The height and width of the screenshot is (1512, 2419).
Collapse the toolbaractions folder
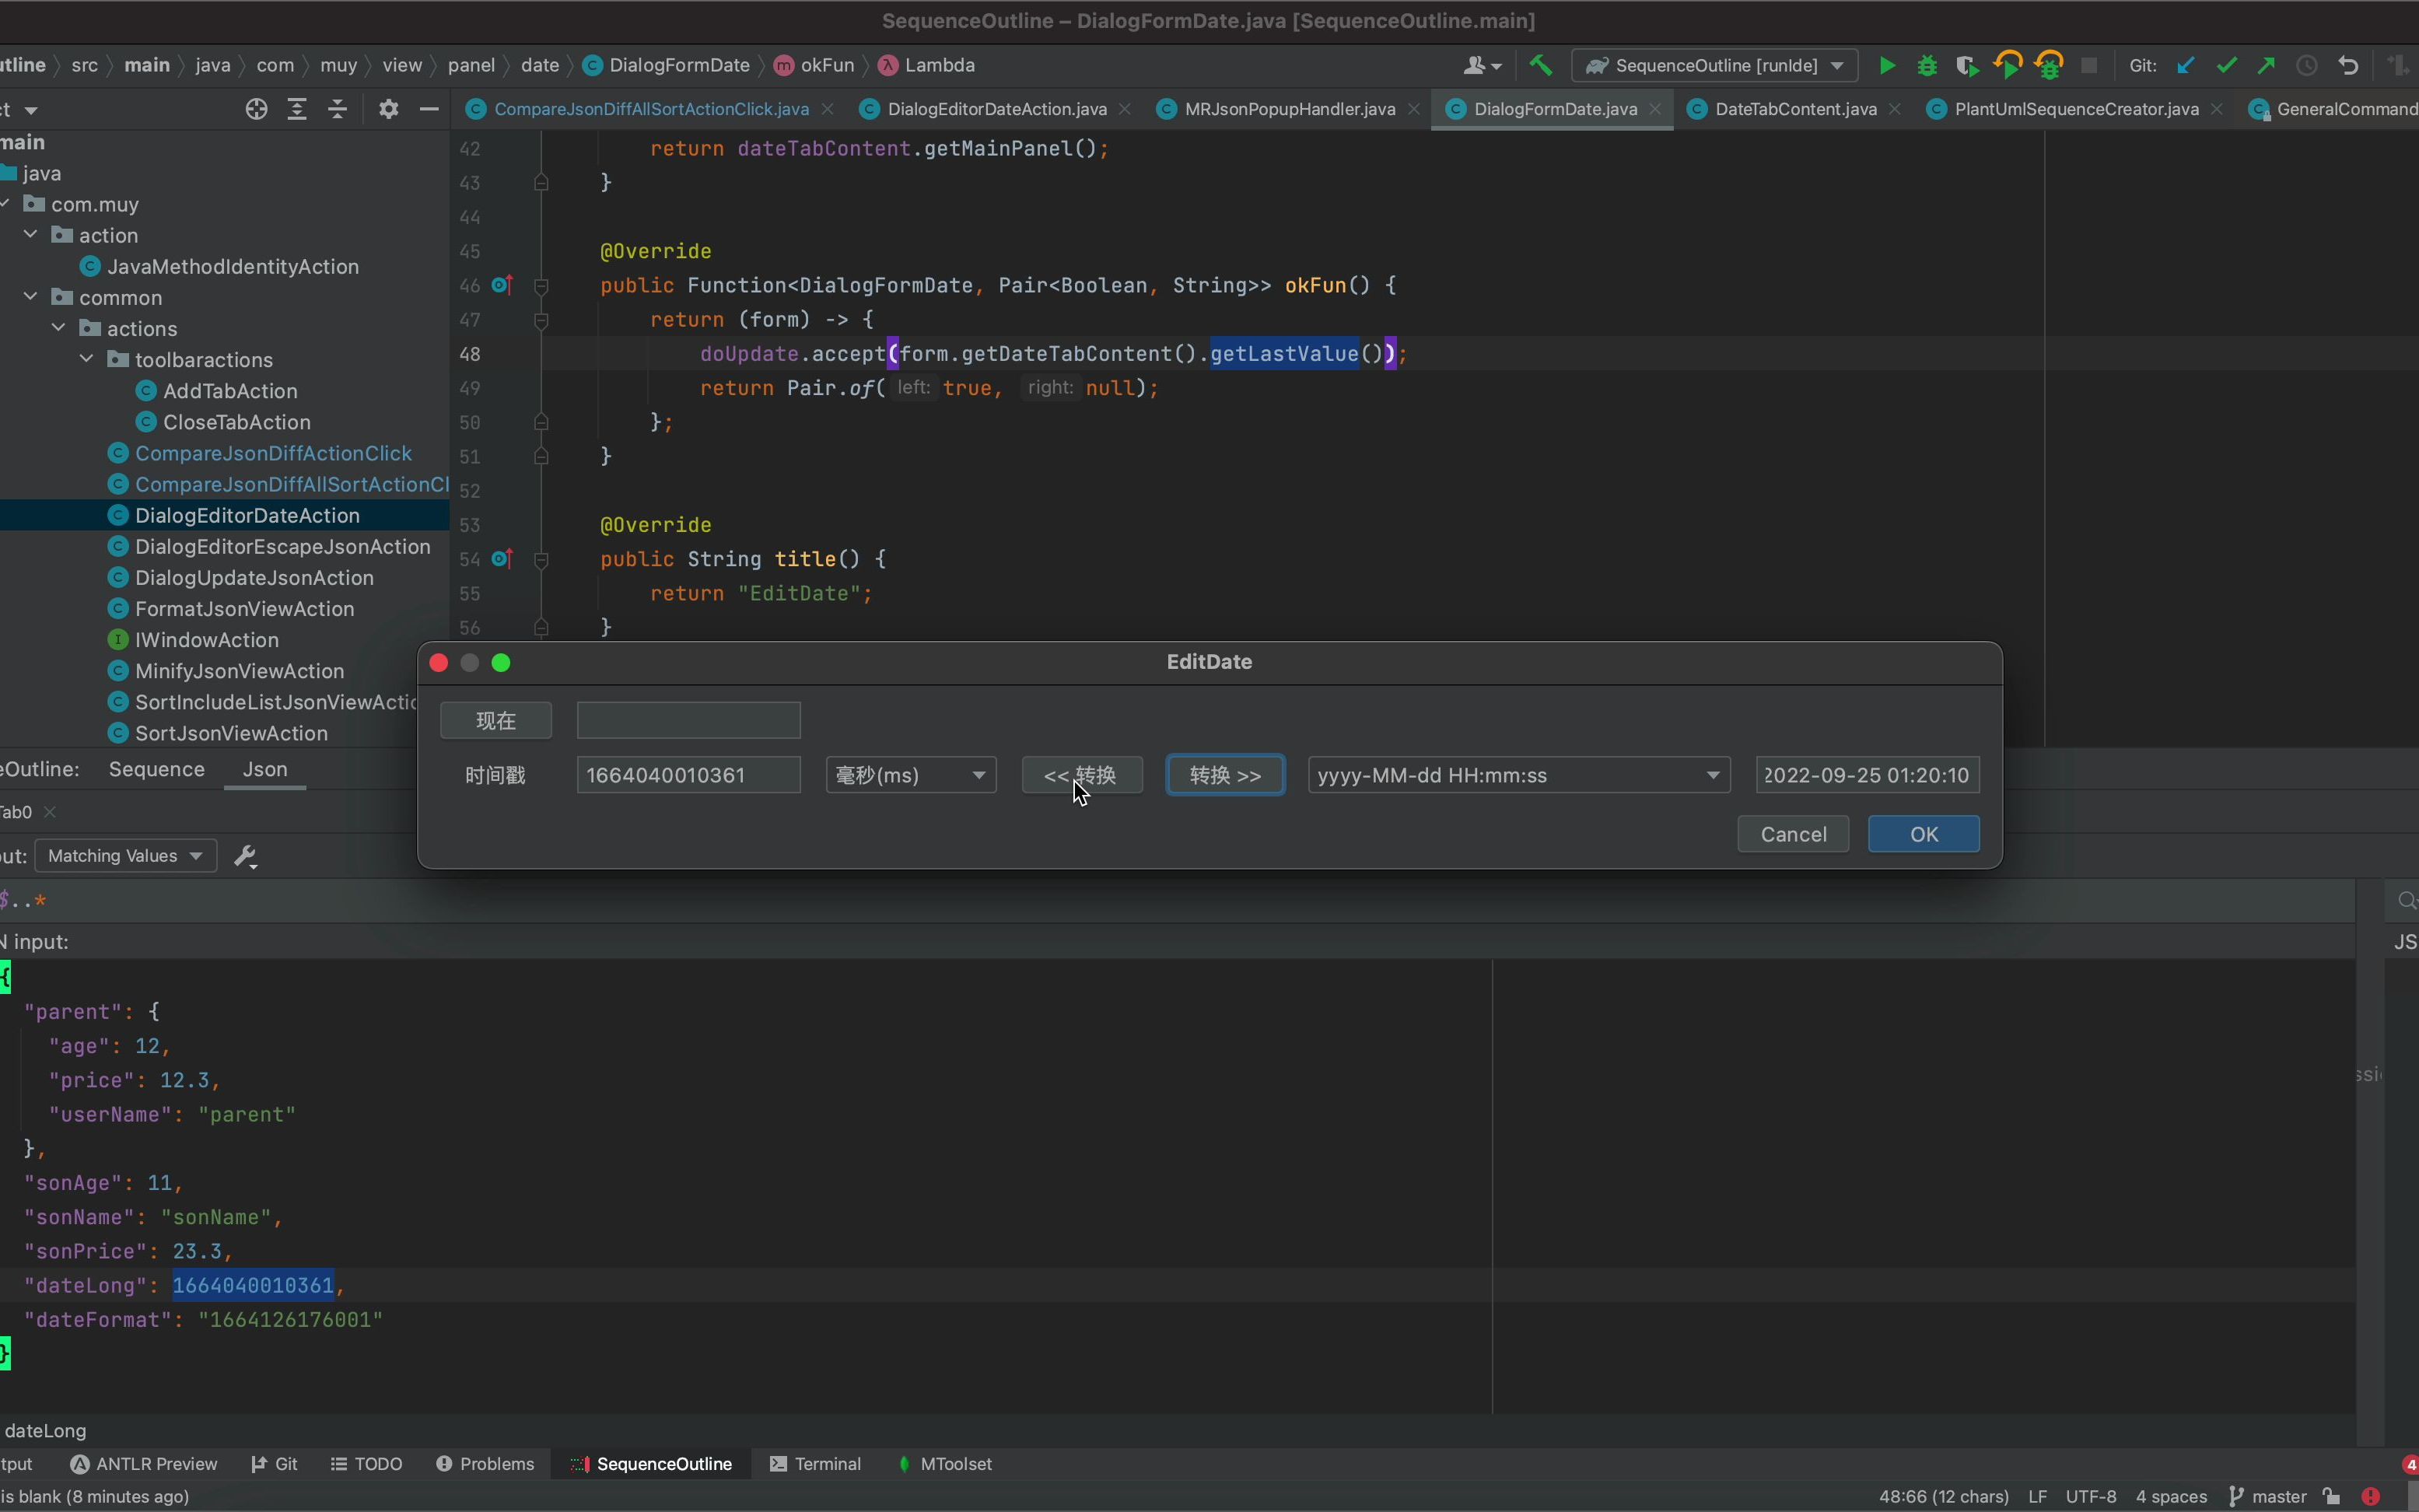pyautogui.click(x=87, y=359)
